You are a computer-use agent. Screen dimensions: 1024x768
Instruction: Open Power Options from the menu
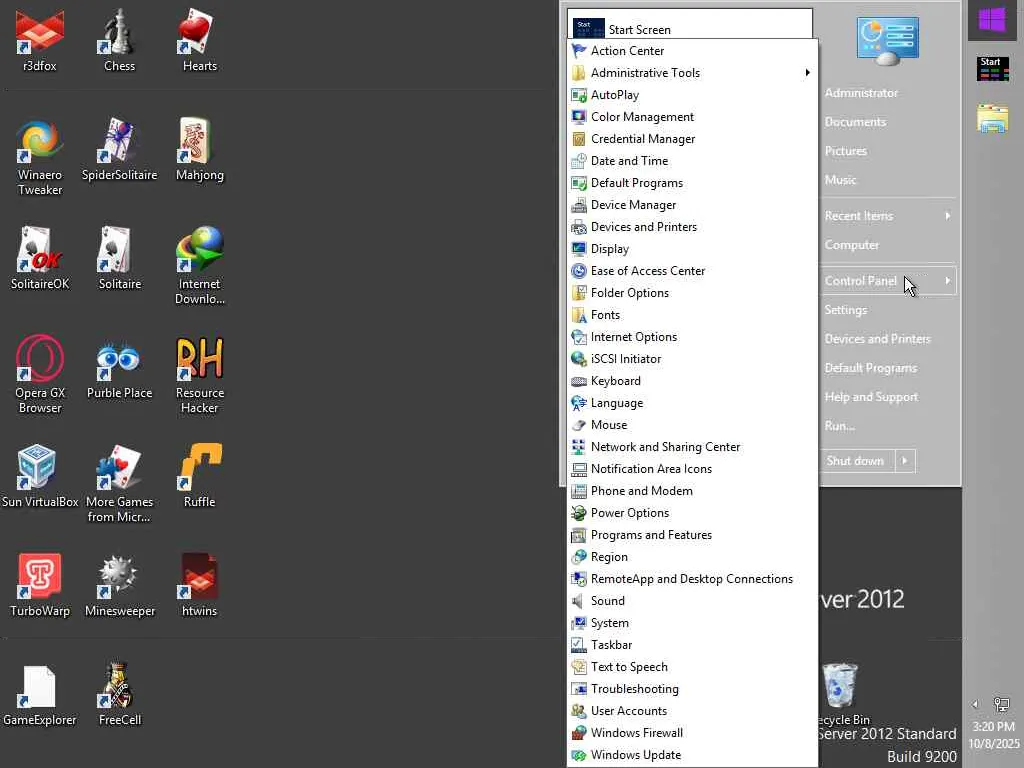pos(692,513)
